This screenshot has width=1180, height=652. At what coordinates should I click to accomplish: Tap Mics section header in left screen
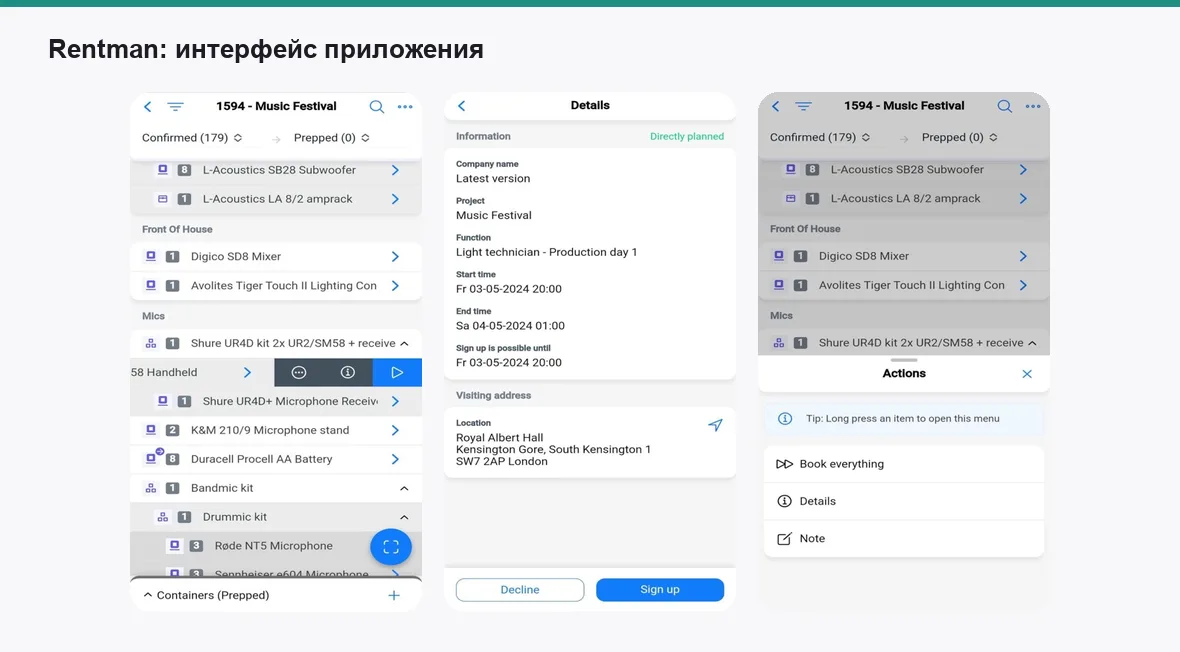pyautogui.click(x=153, y=316)
